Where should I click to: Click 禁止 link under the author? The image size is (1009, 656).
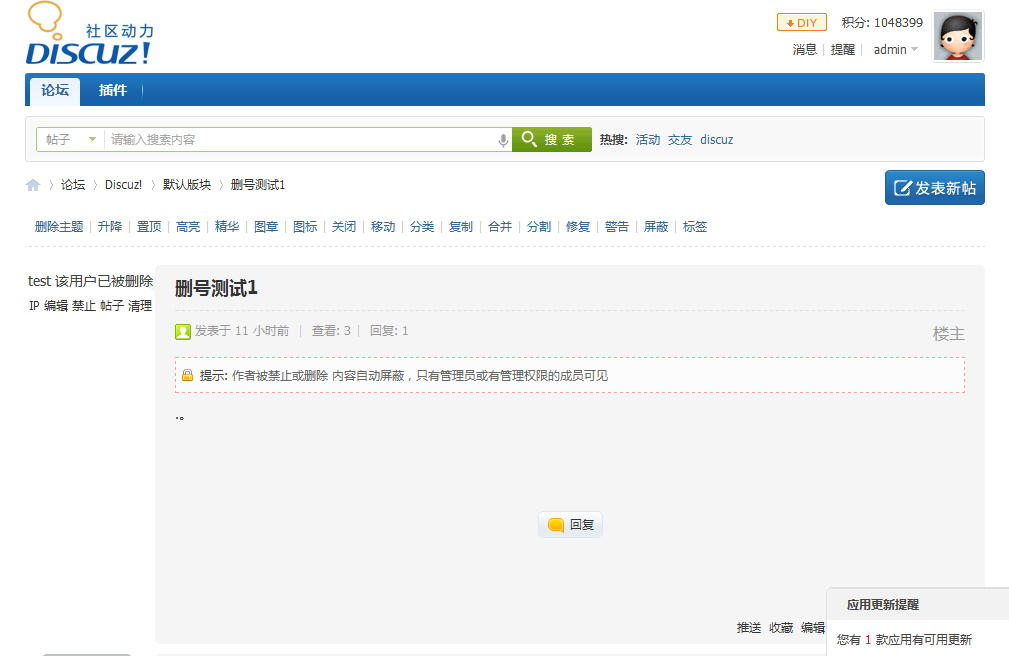tap(84, 306)
